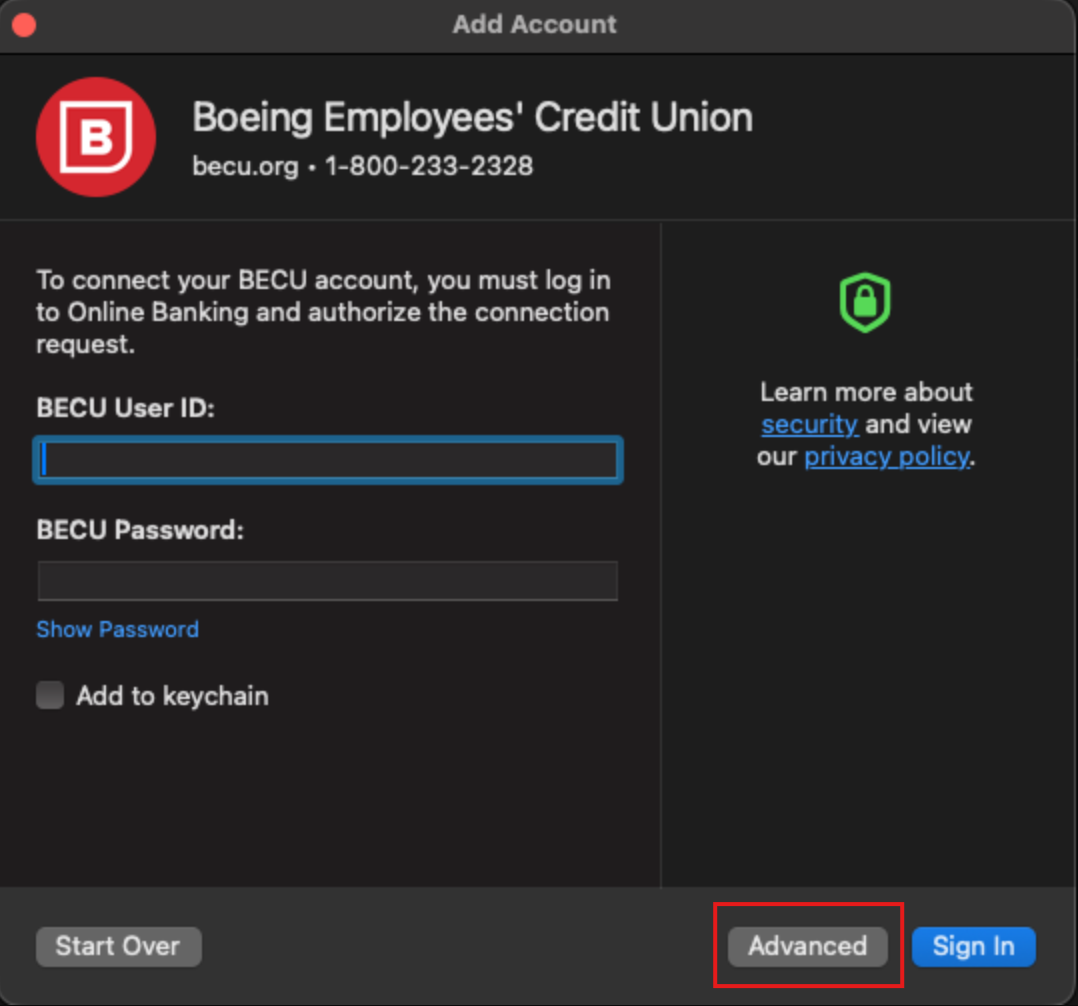Open the security information link
This screenshot has height=1006, width=1078.
pyautogui.click(x=810, y=424)
